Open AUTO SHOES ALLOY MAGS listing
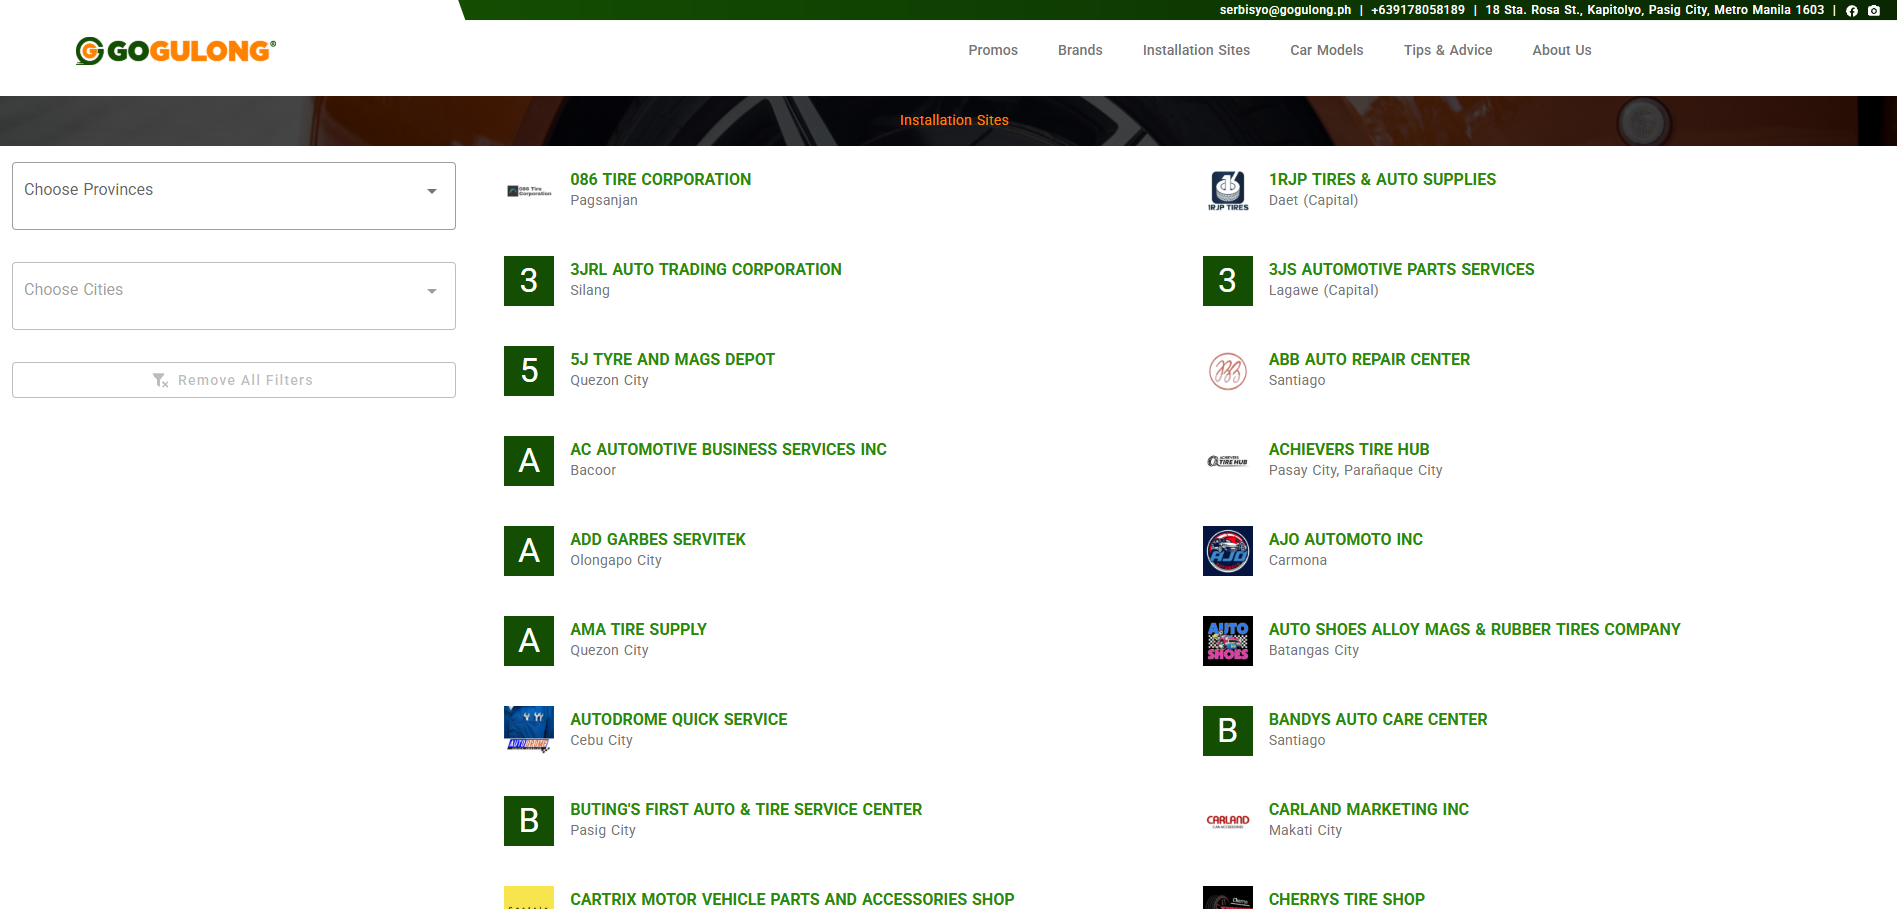 click(1475, 629)
